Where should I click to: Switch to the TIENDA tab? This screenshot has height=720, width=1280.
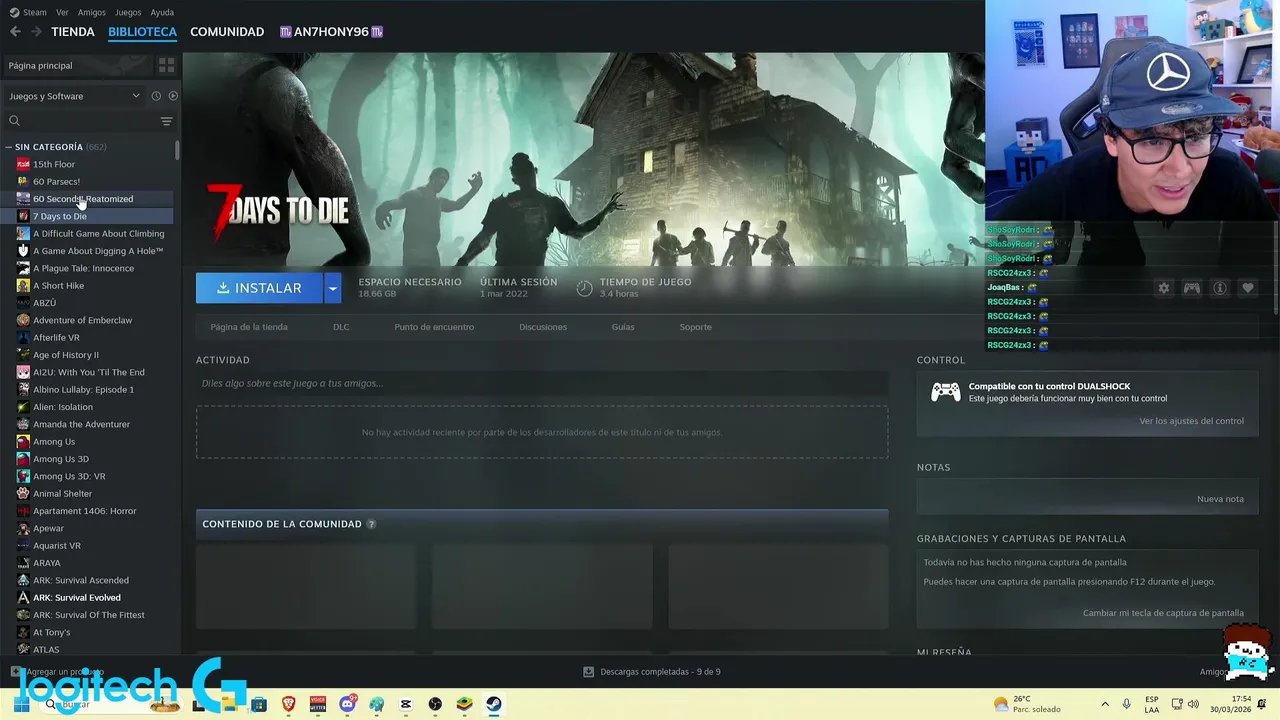point(73,32)
